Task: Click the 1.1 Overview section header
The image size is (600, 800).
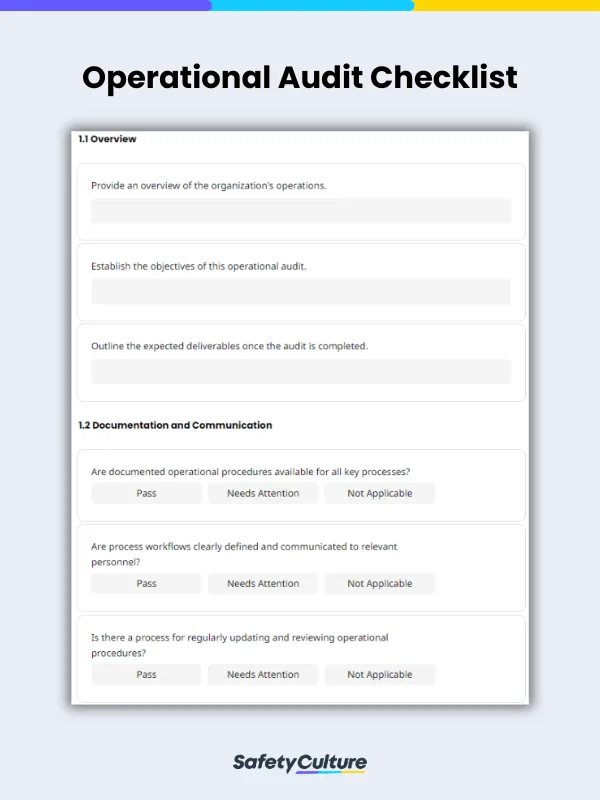Action: coord(106,139)
